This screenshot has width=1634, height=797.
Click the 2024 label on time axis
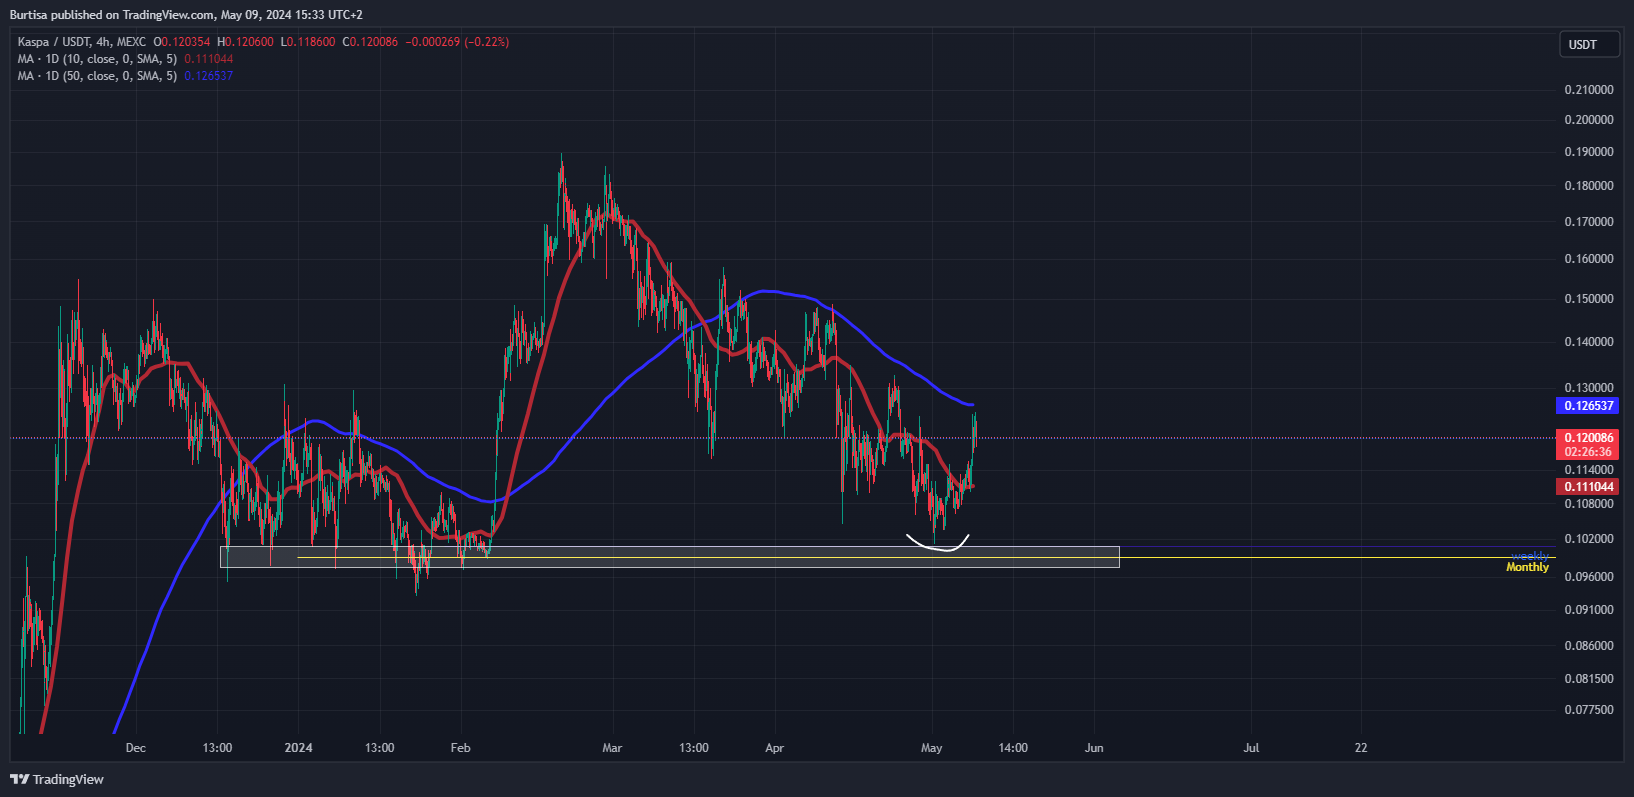[x=298, y=748]
